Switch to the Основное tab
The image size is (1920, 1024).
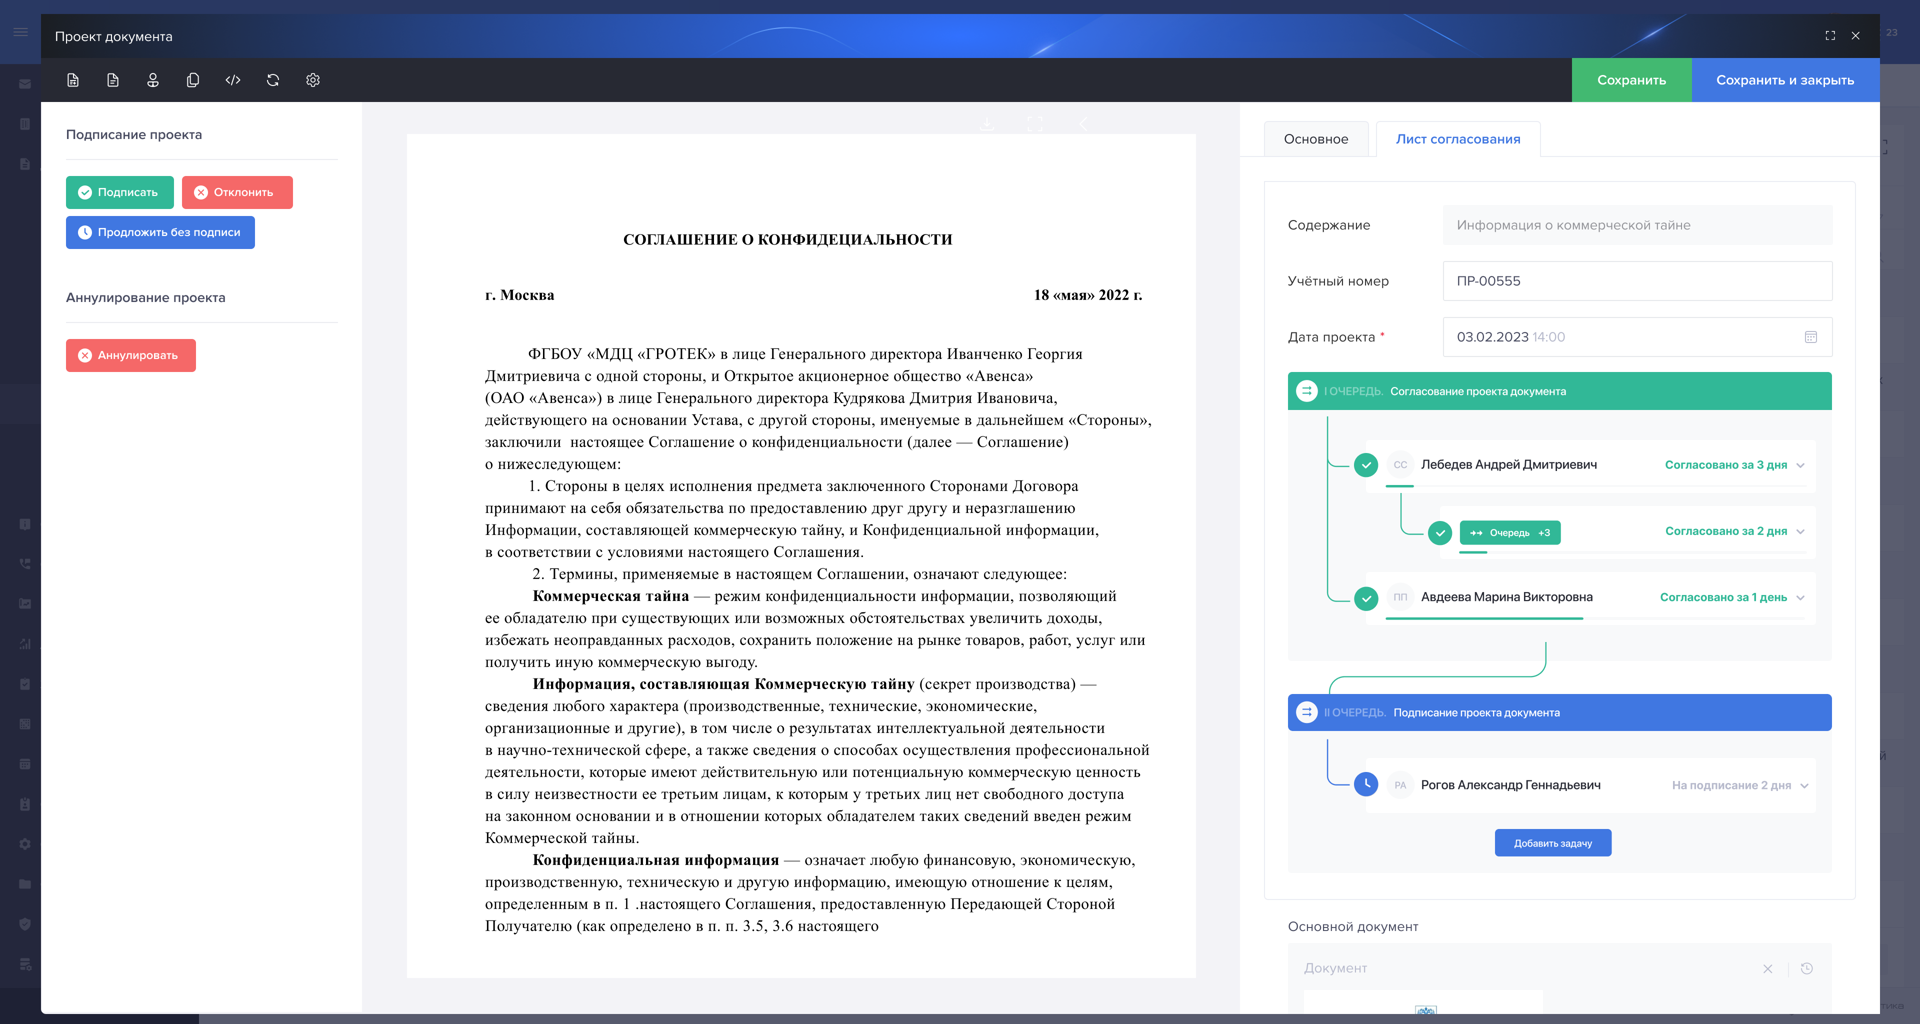click(1316, 139)
